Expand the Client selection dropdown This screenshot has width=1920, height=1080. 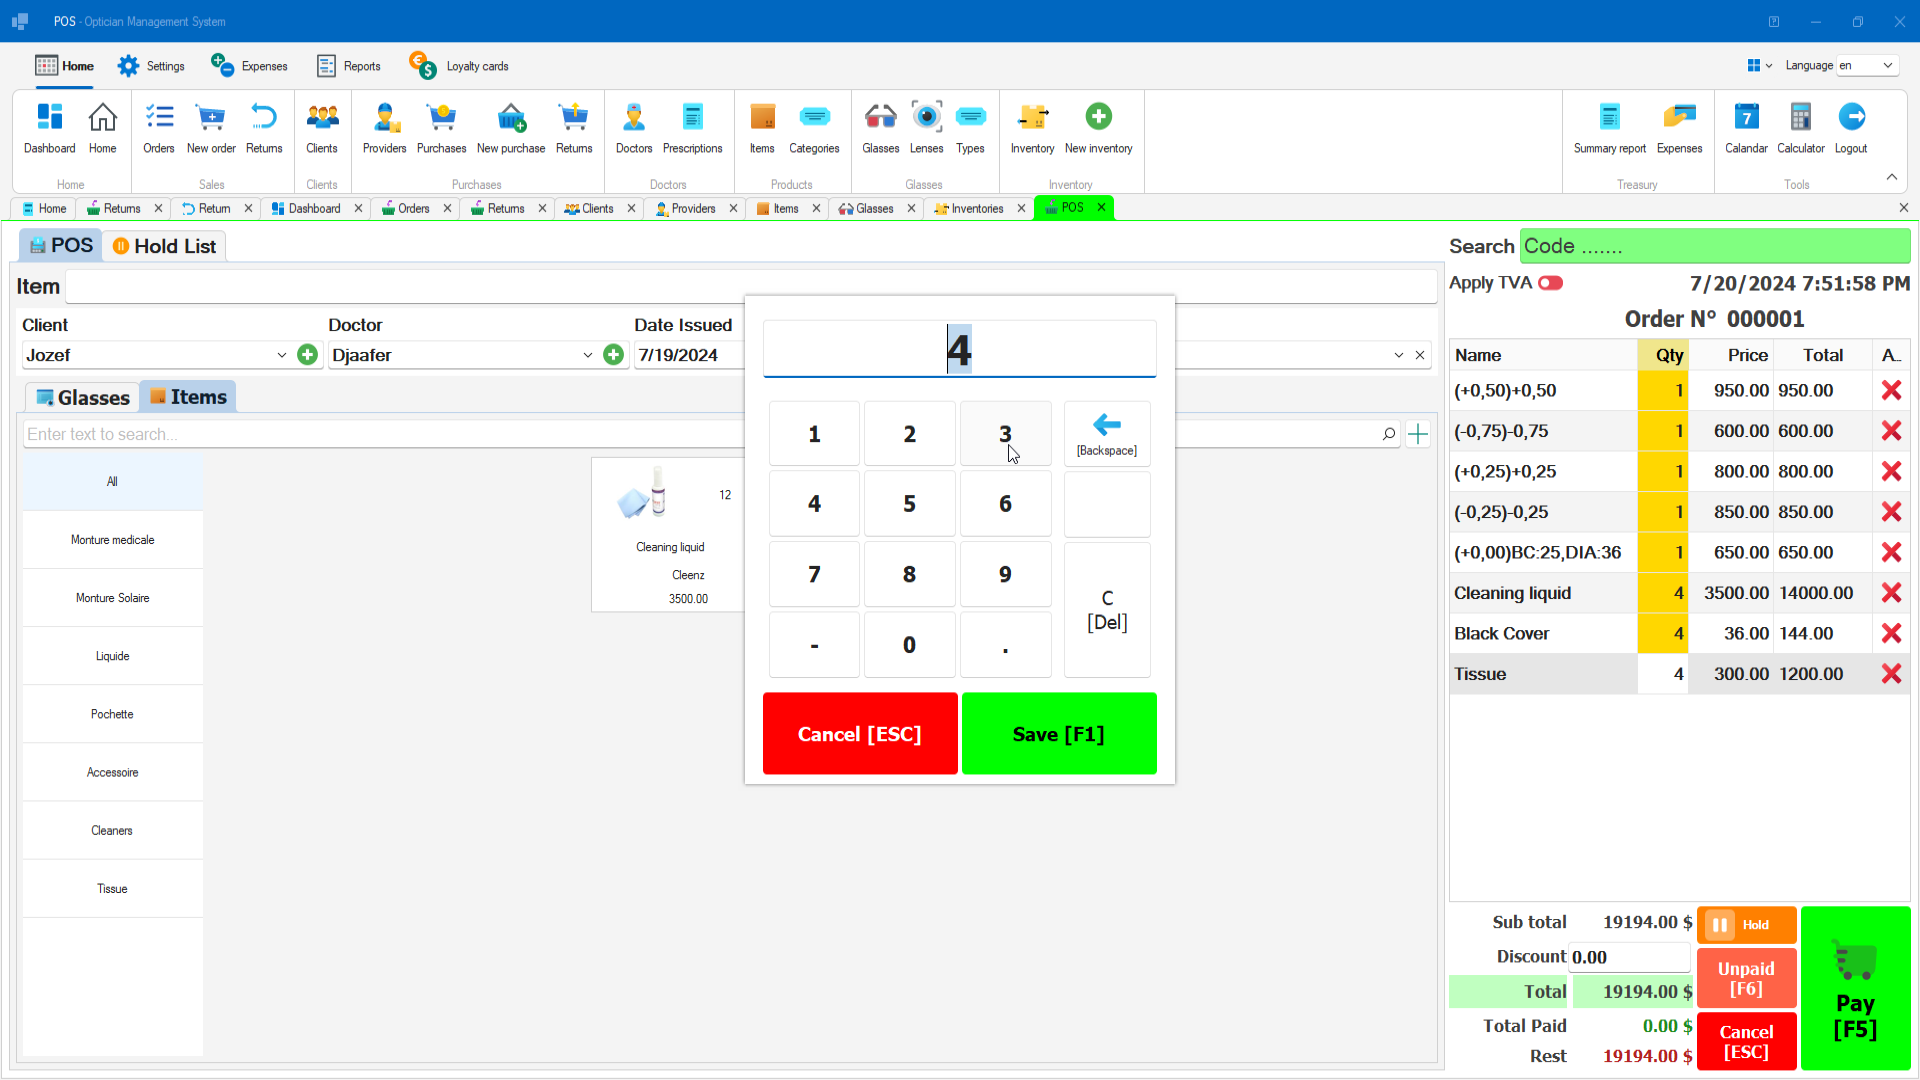coord(281,355)
